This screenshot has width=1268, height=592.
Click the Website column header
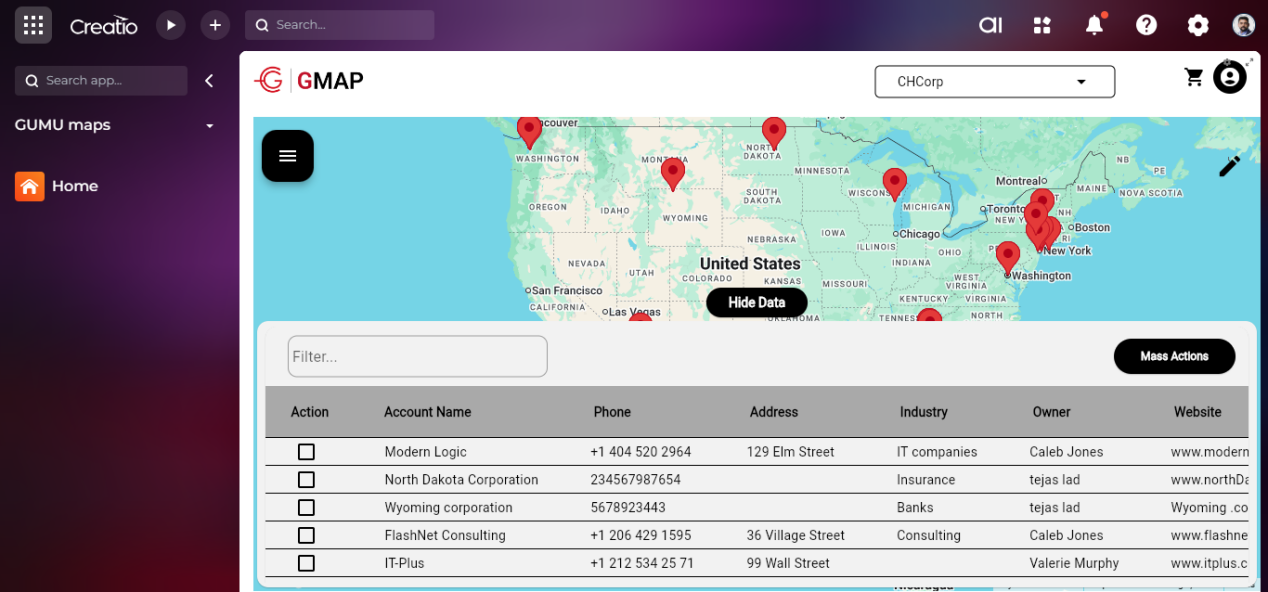coord(1198,412)
